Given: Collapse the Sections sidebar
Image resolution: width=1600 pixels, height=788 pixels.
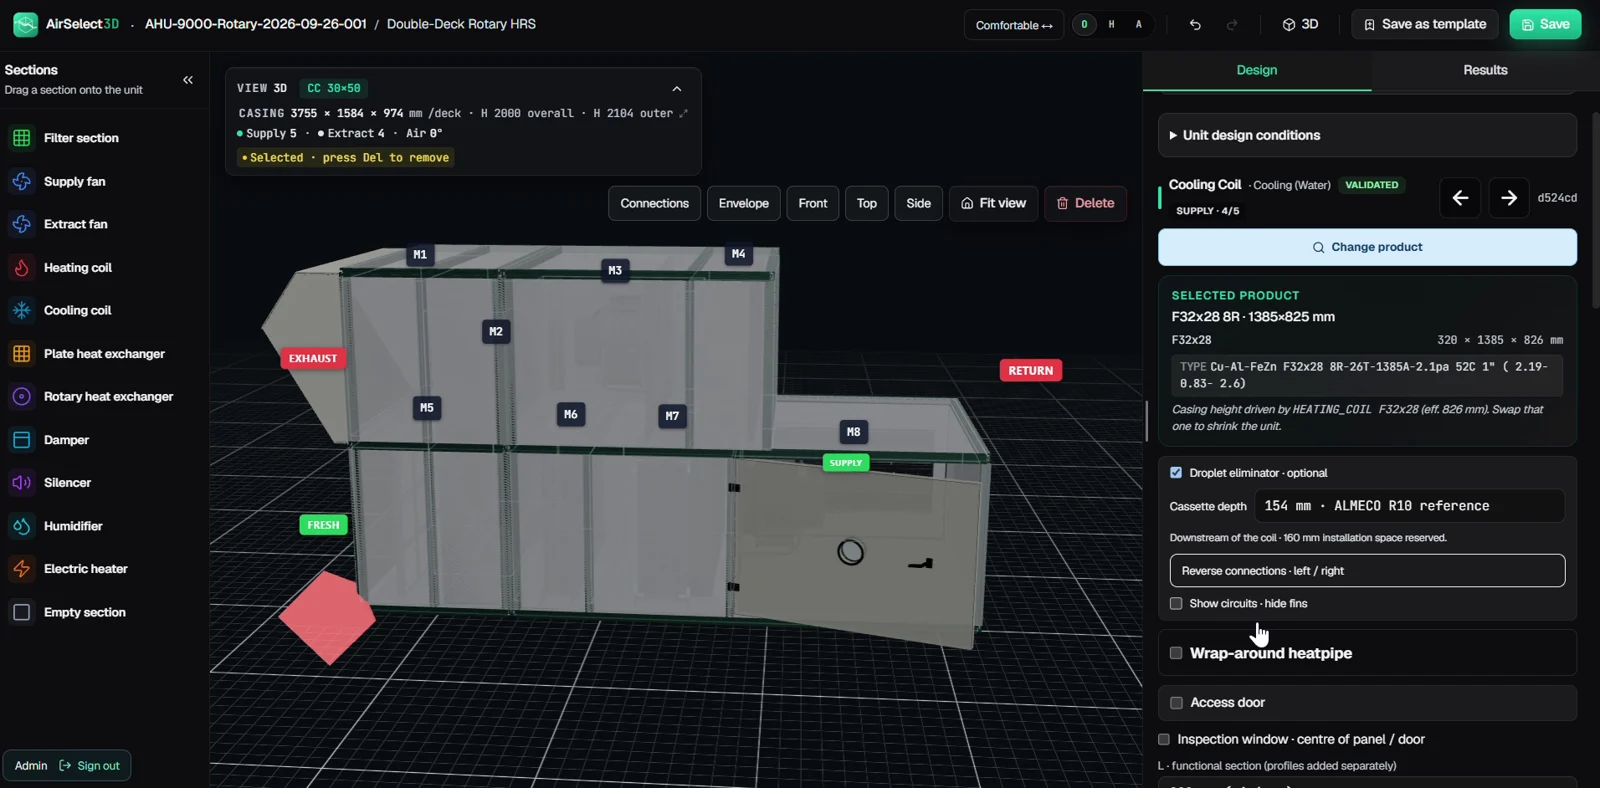Looking at the screenshot, I should (x=188, y=80).
